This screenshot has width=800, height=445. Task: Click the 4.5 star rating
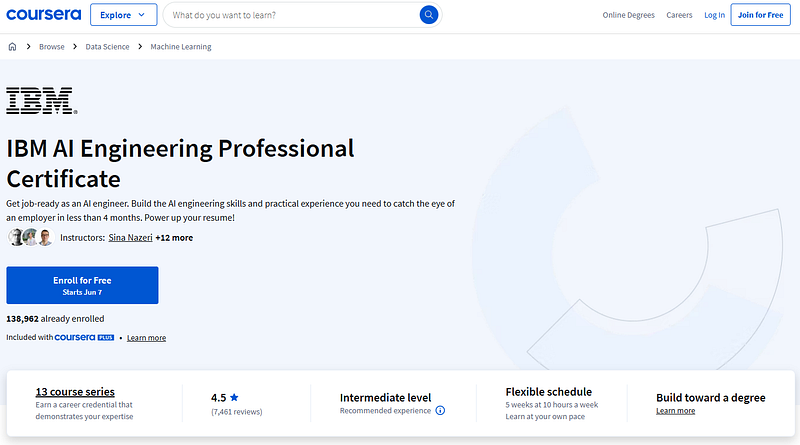pos(225,398)
